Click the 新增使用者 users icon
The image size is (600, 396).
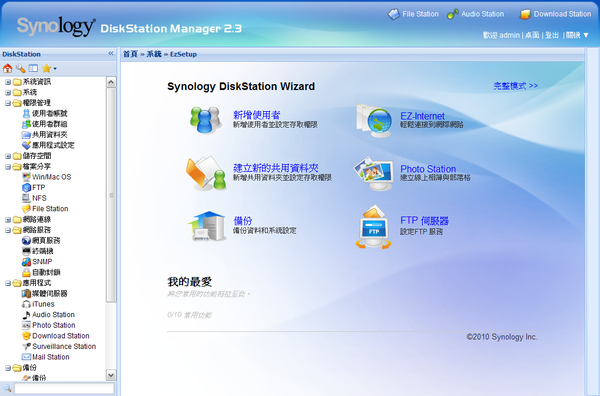(206, 119)
